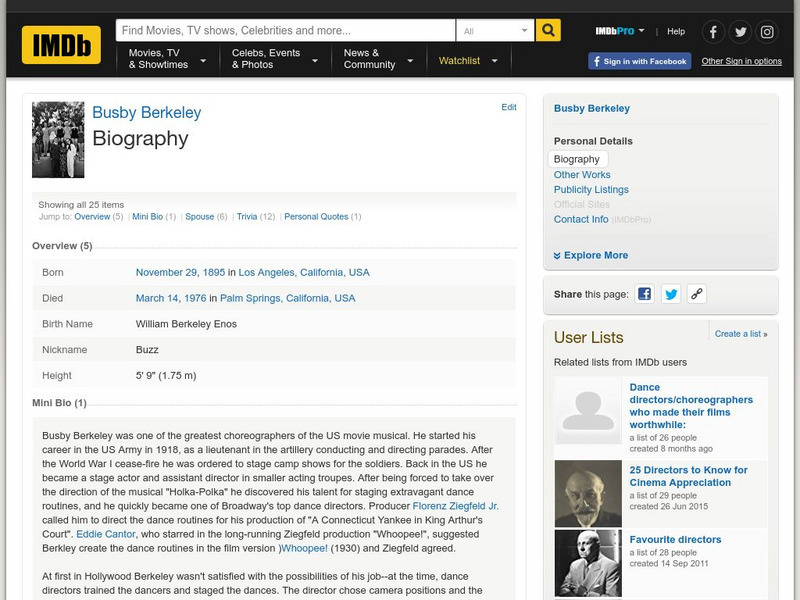Open the March 14 death date link
The height and width of the screenshot is (600, 800).
(157, 298)
